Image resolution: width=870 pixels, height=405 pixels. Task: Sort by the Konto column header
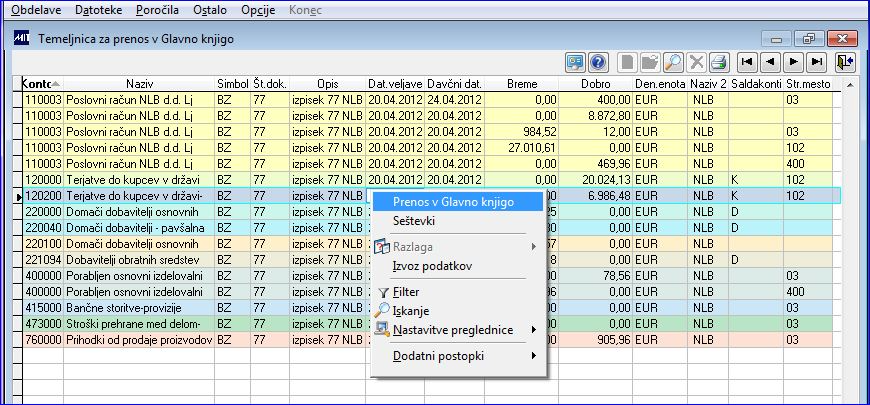click(x=42, y=84)
